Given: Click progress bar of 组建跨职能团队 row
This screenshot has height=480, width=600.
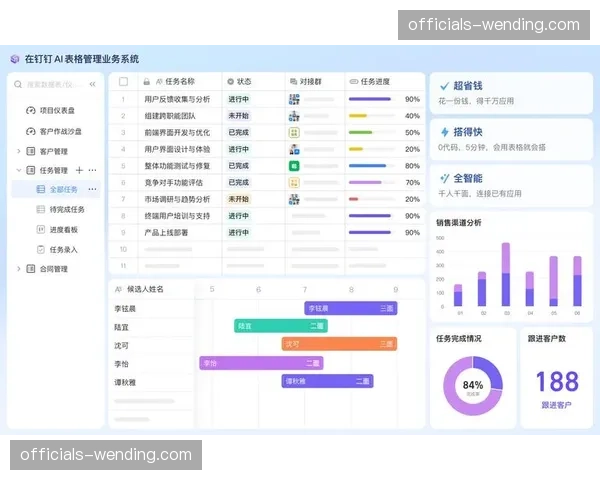Looking at the screenshot, I should tap(370, 116).
